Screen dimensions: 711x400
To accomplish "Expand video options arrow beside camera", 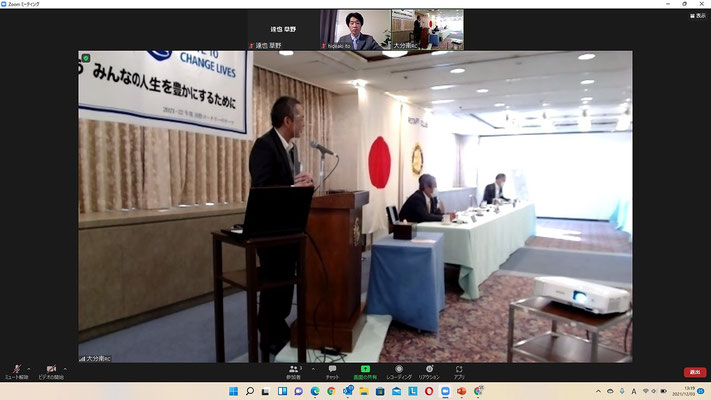I will [x=65, y=369].
